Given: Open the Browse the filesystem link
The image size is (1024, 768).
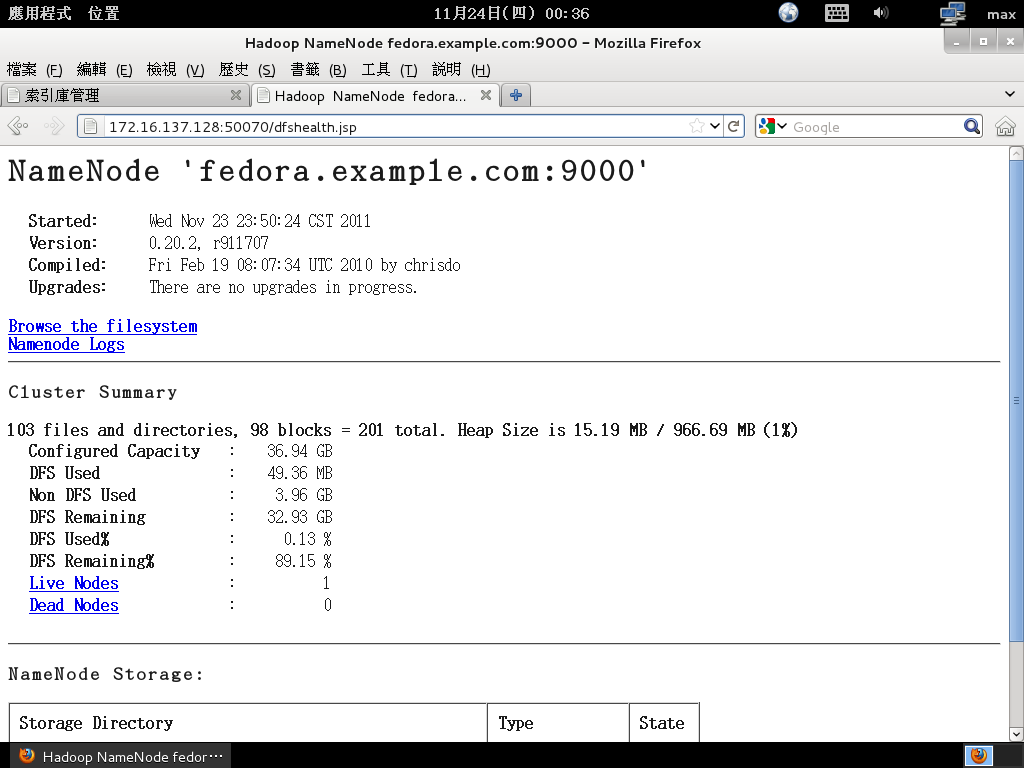Looking at the screenshot, I should (x=102, y=326).
